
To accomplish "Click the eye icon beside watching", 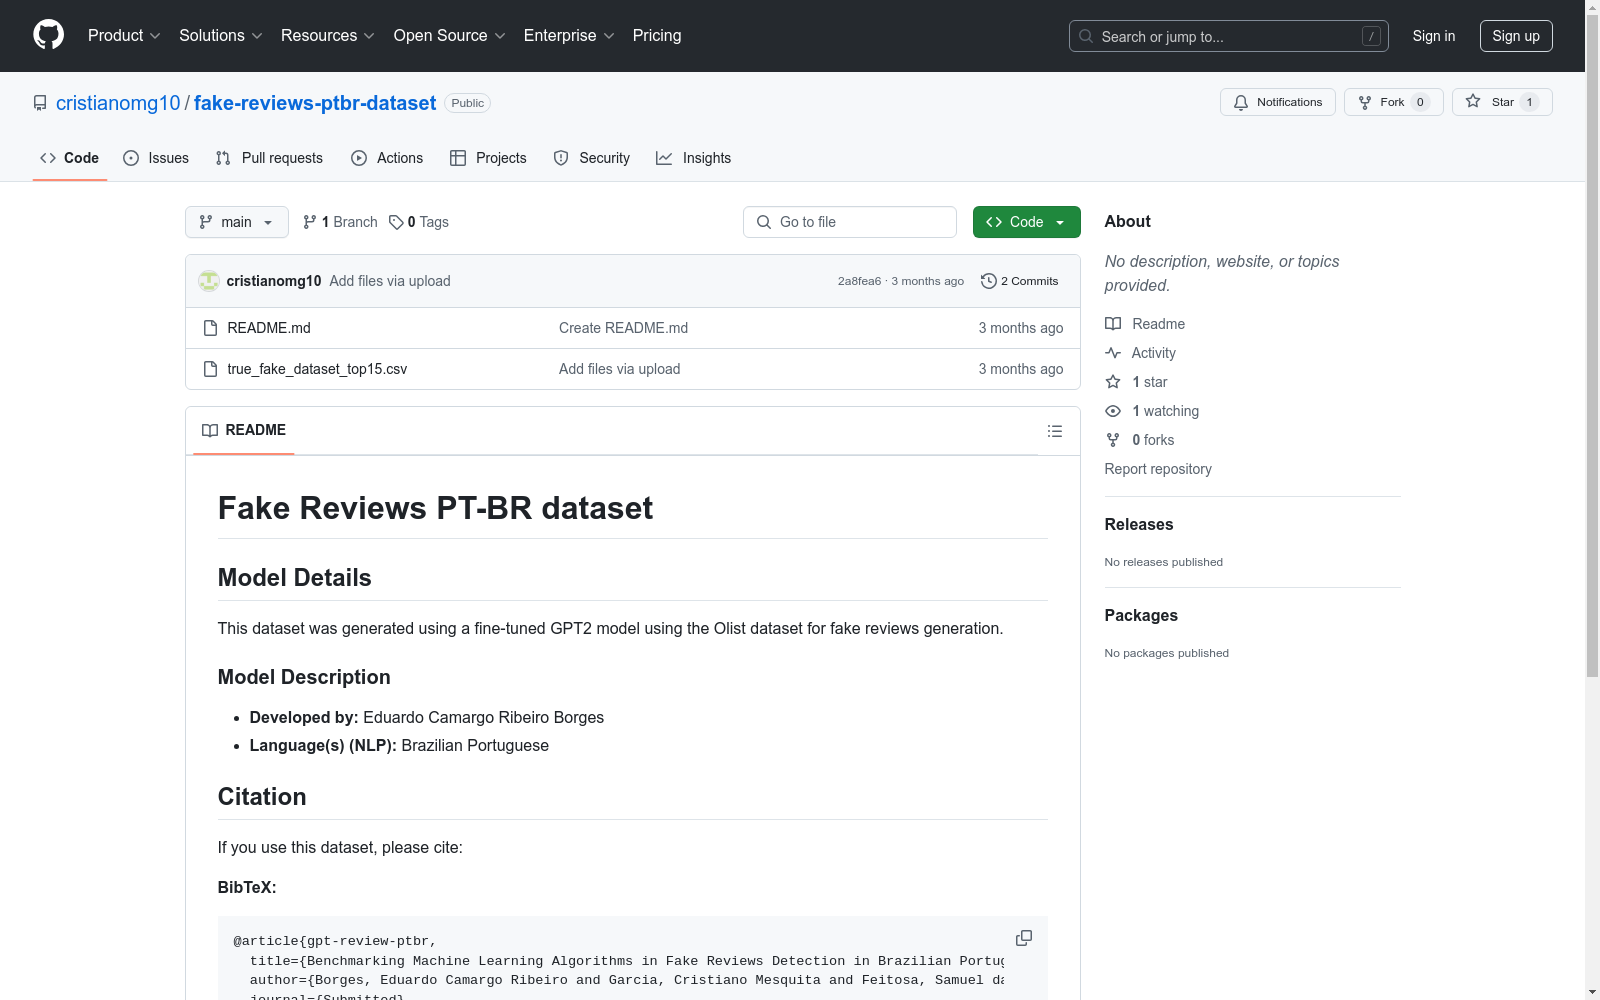I will coord(1113,411).
